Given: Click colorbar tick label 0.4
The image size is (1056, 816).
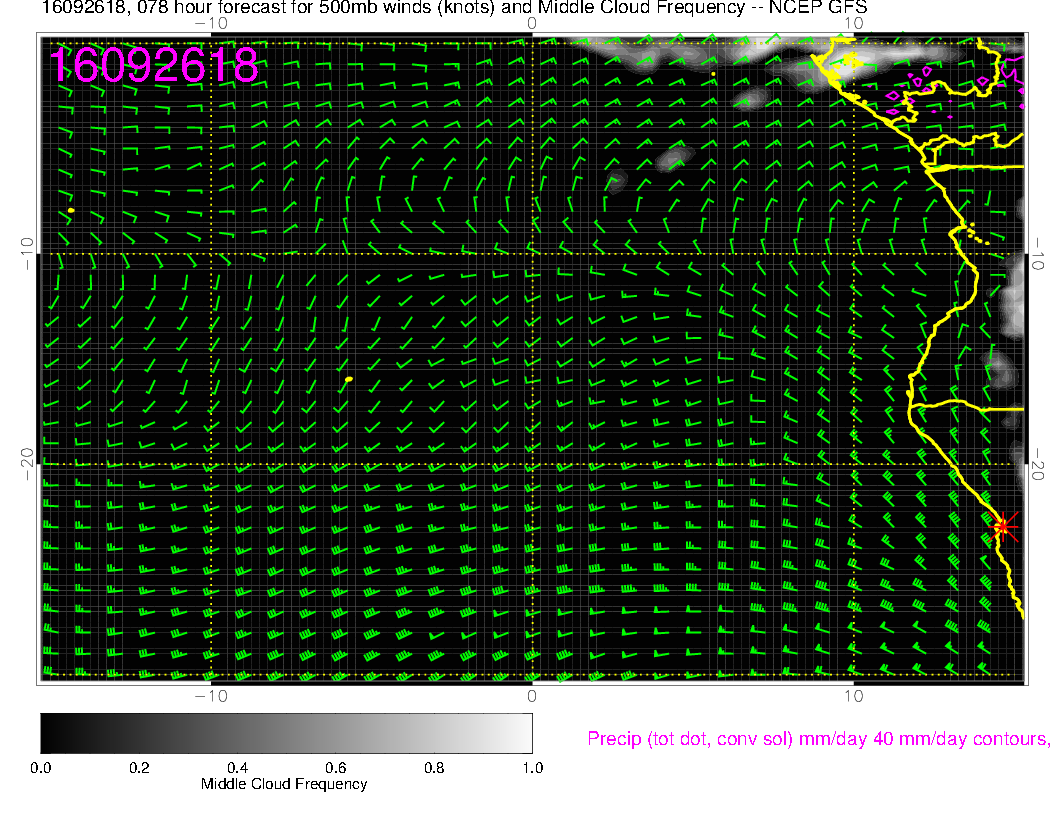Looking at the screenshot, I should (x=238, y=768).
